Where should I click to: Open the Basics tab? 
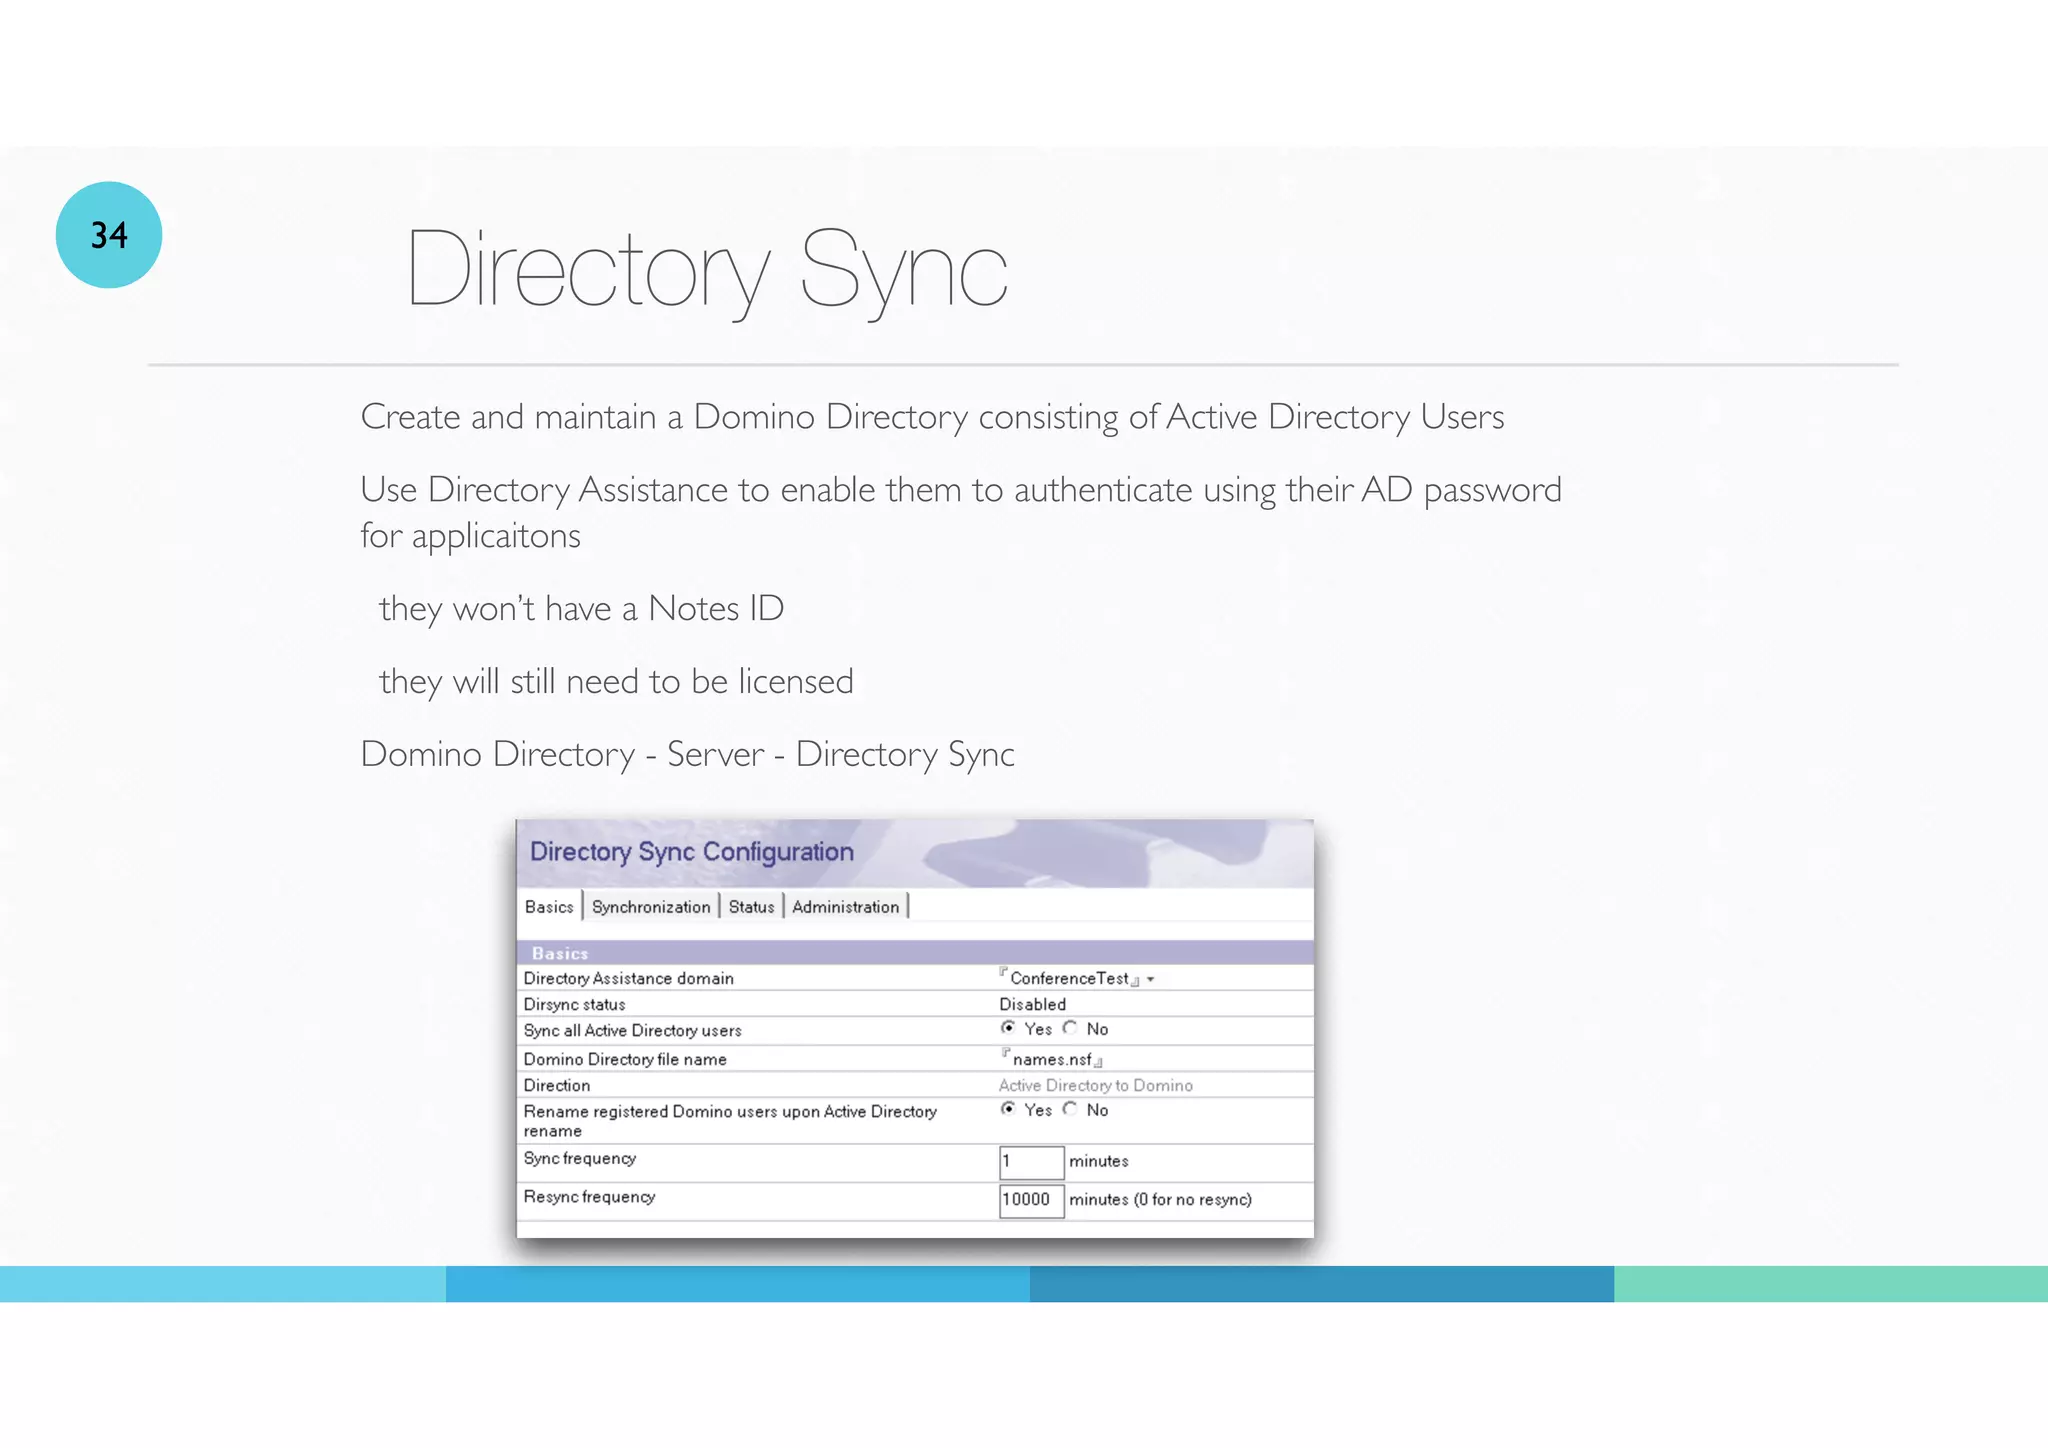tap(549, 906)
